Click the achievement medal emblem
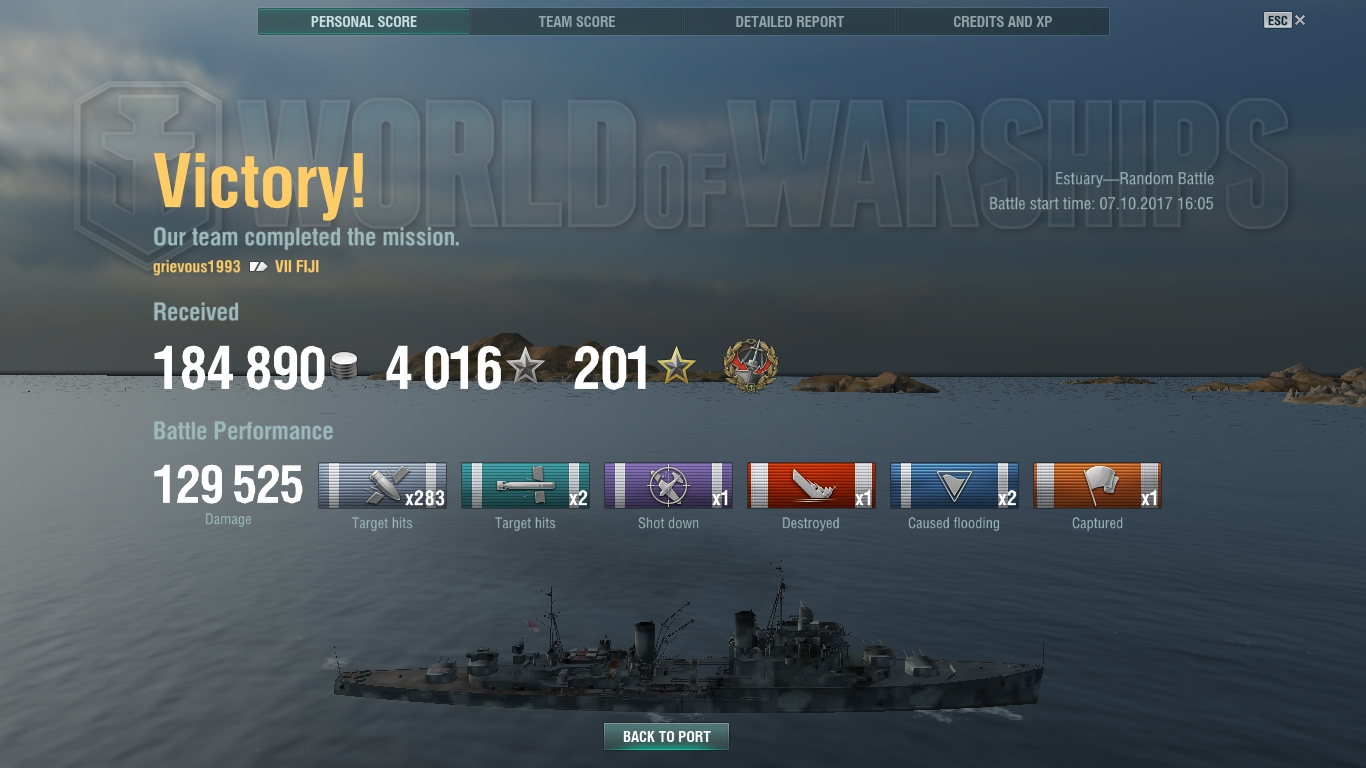1366x768 pixels. click(x=751, y=365)
